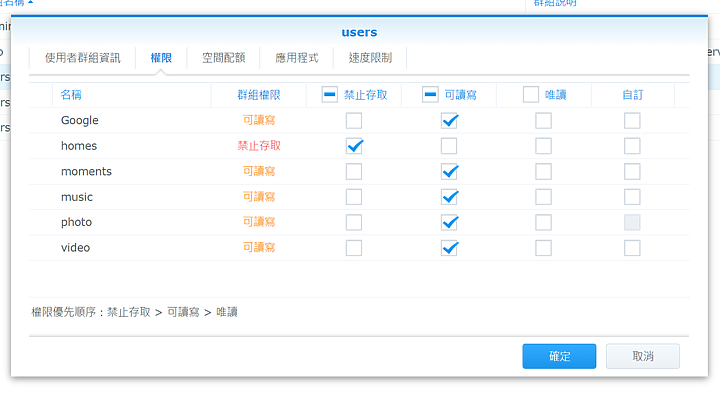Click the 權限優先順序 note text
This screenshot has height=397, width=720.
(x=134, y=312)
